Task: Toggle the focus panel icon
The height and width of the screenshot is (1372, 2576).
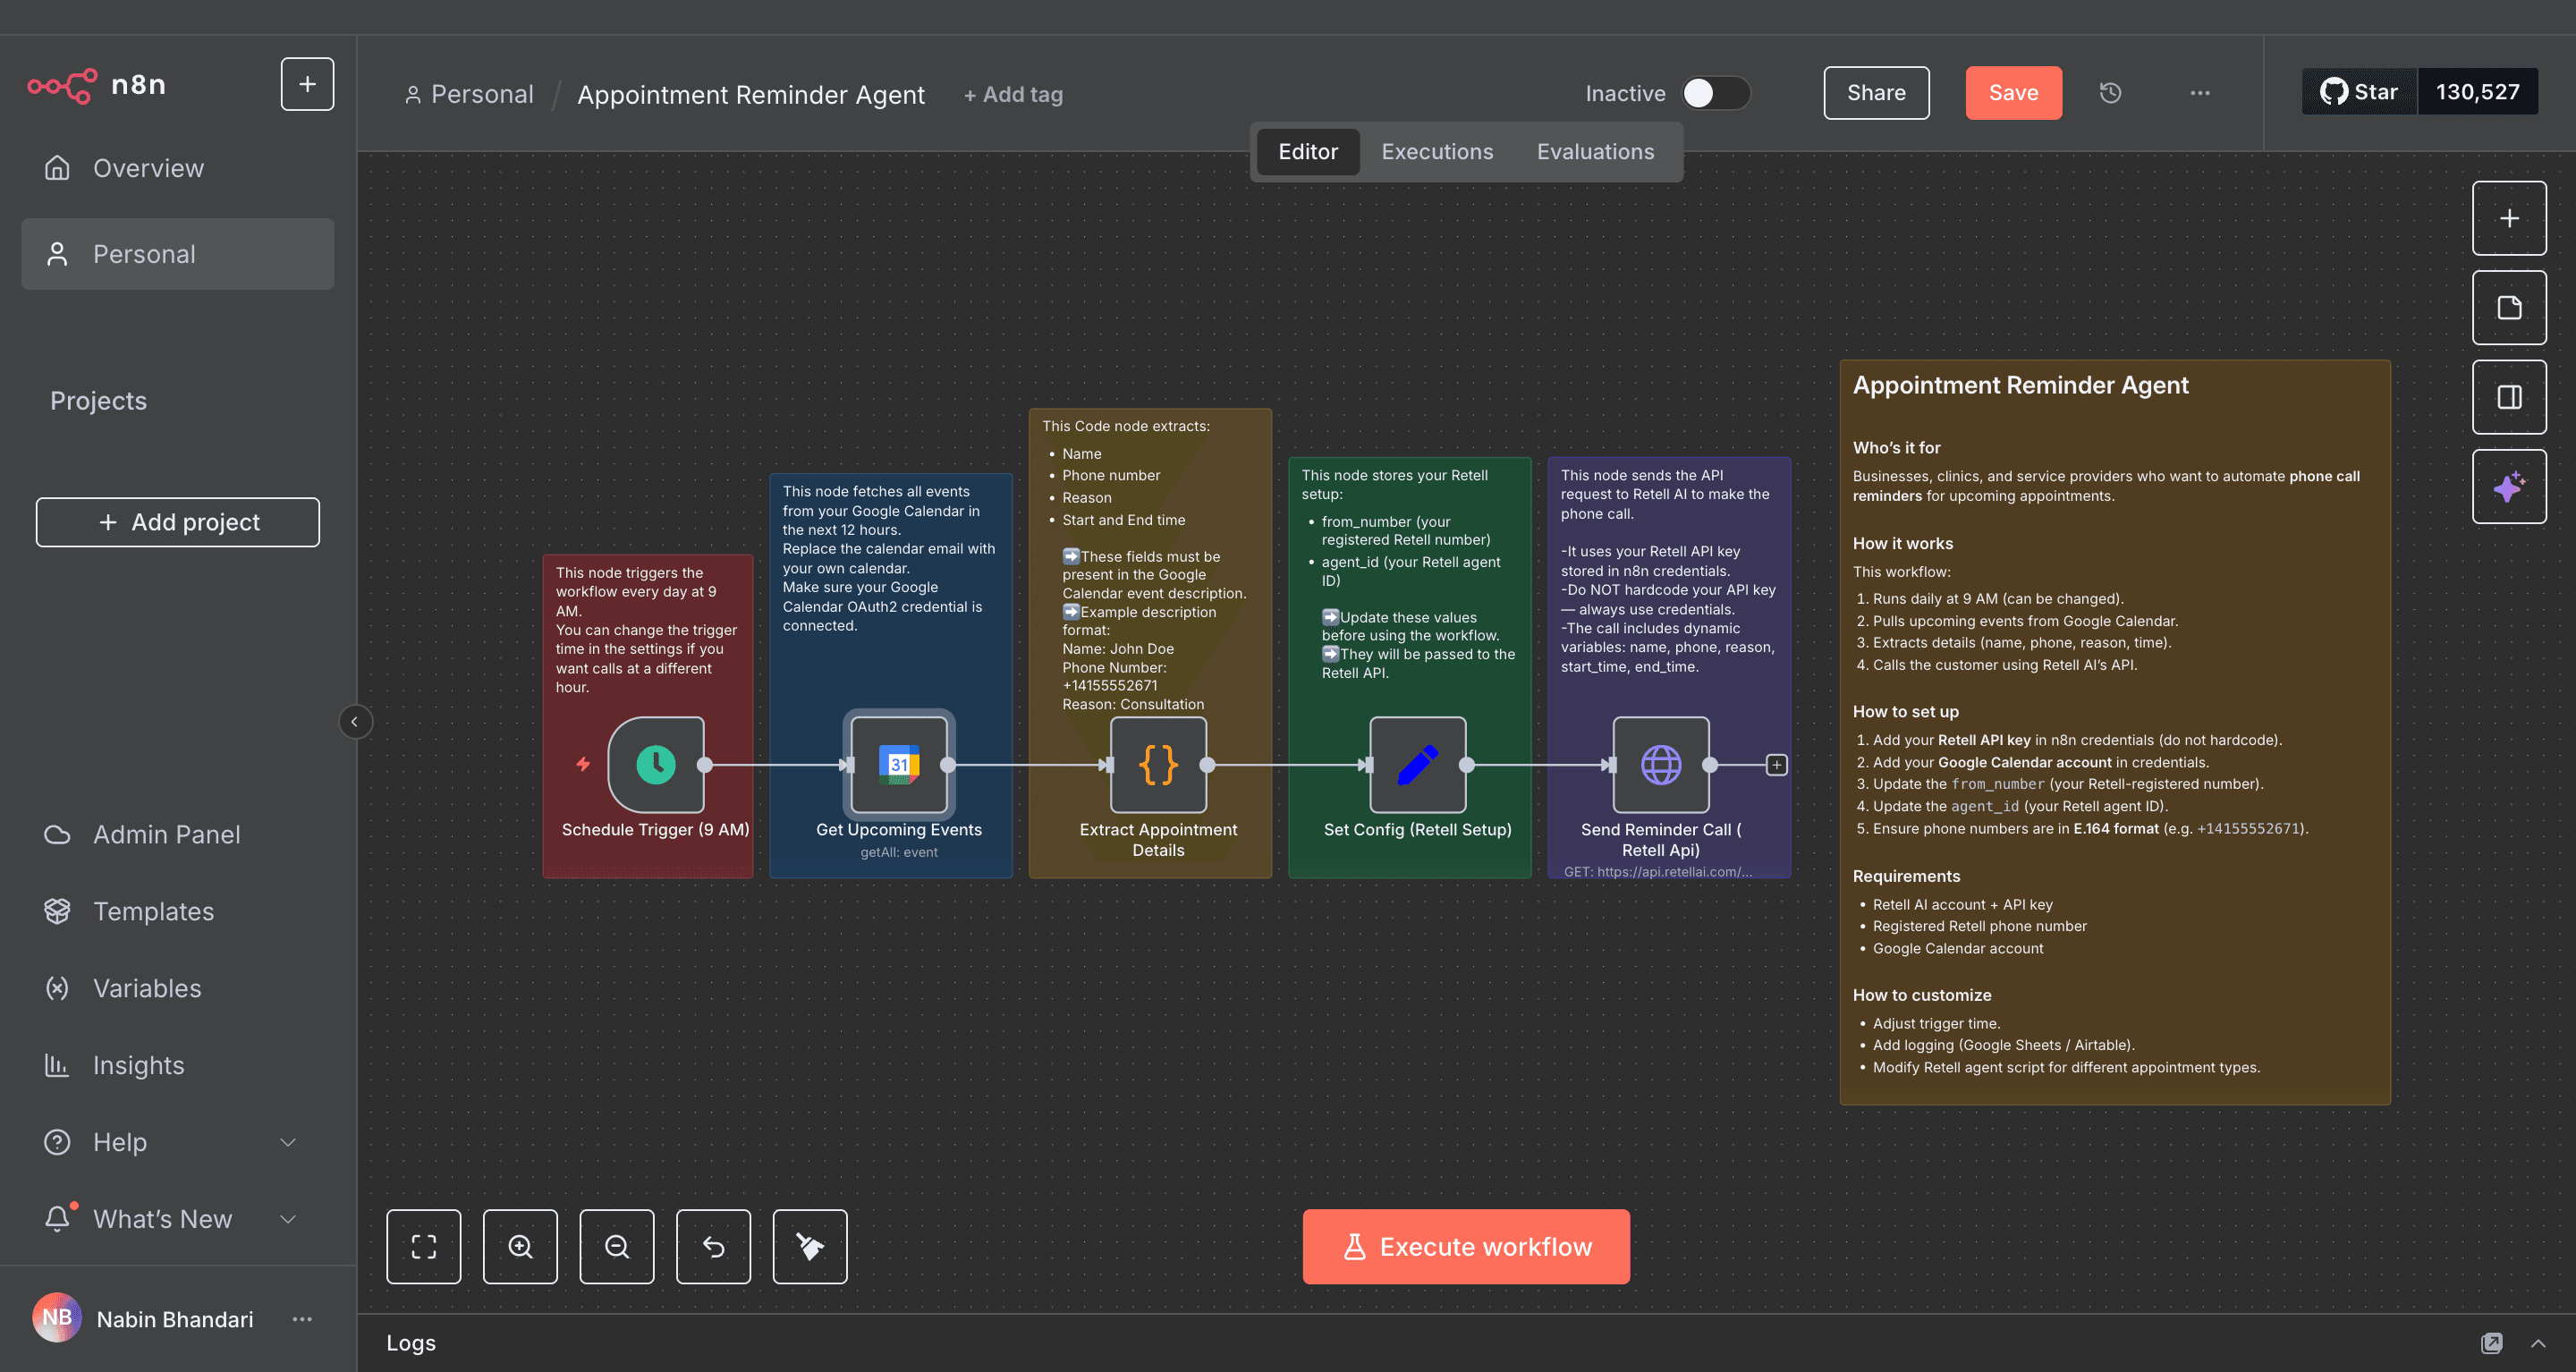Action: [2509, 397]
